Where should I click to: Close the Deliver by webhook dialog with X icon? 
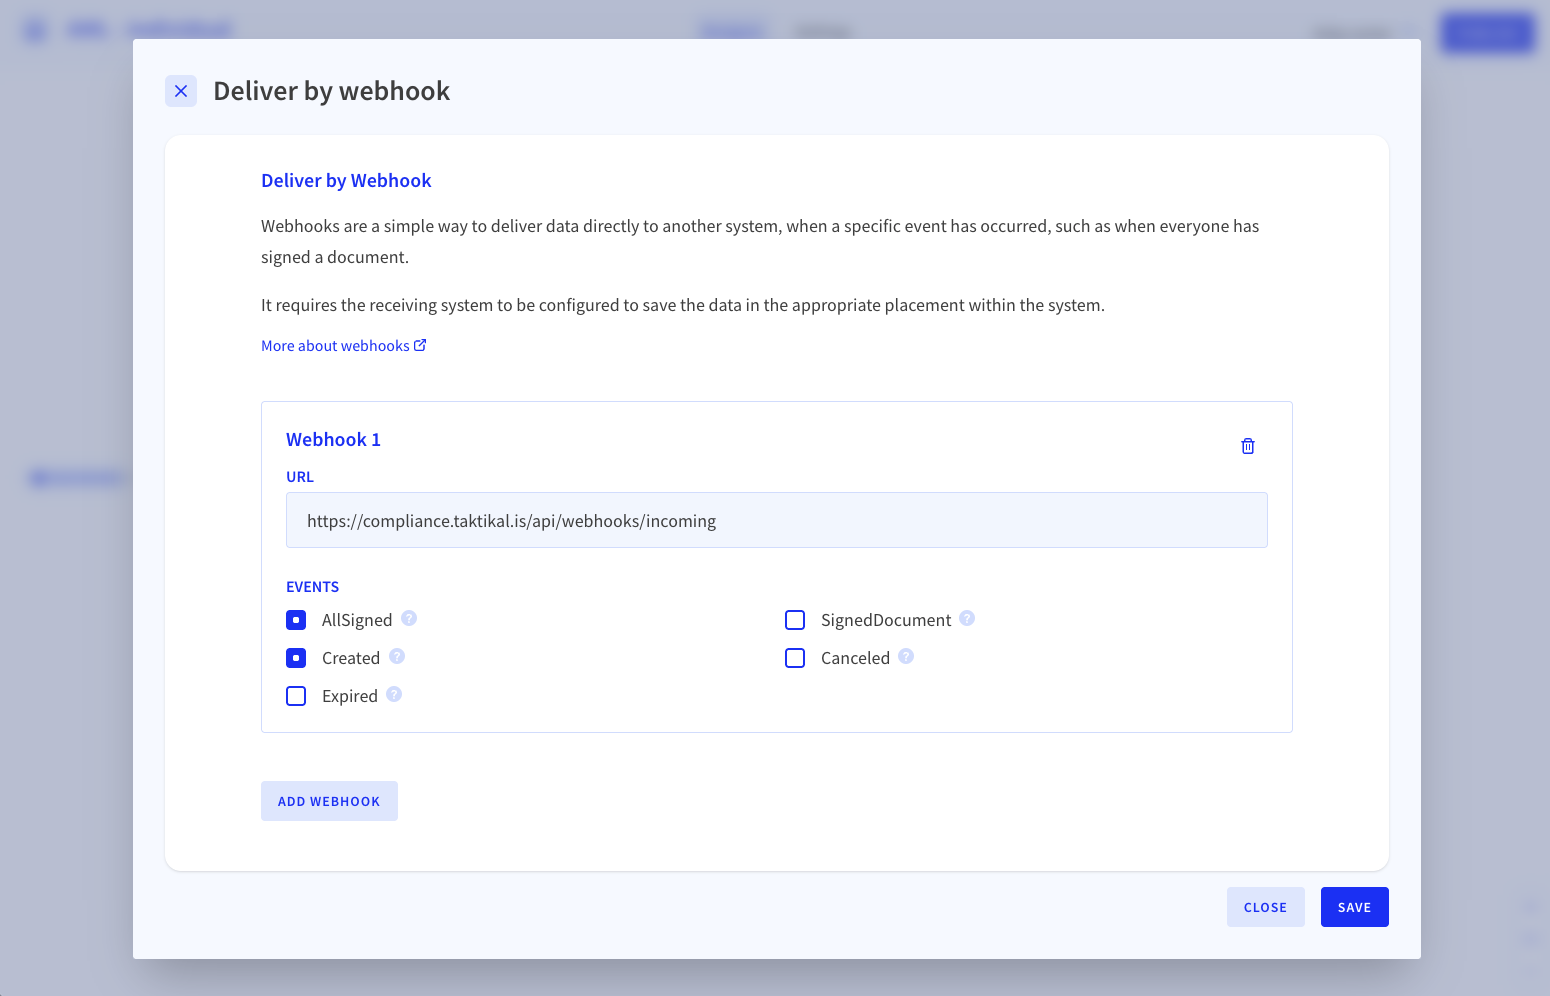[181, 91]
